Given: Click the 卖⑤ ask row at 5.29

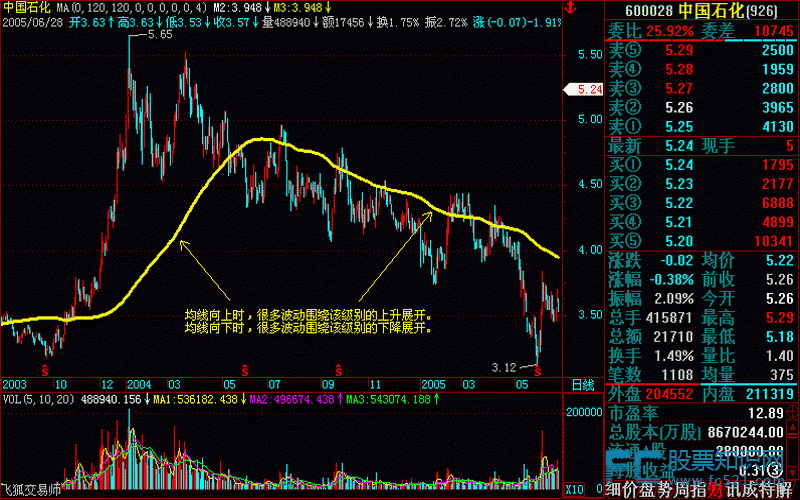Looking at the screenshot, I should pos(702,50).
